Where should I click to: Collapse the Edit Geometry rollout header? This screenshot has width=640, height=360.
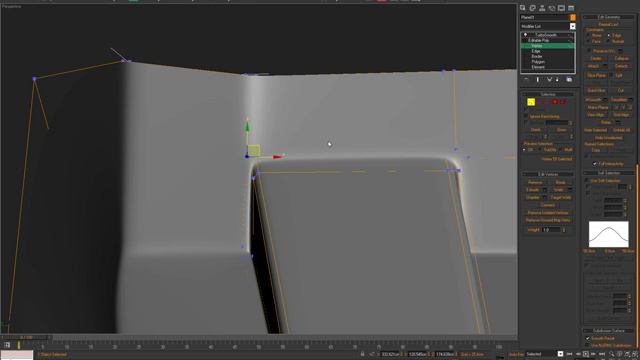(x=609, y=17)
